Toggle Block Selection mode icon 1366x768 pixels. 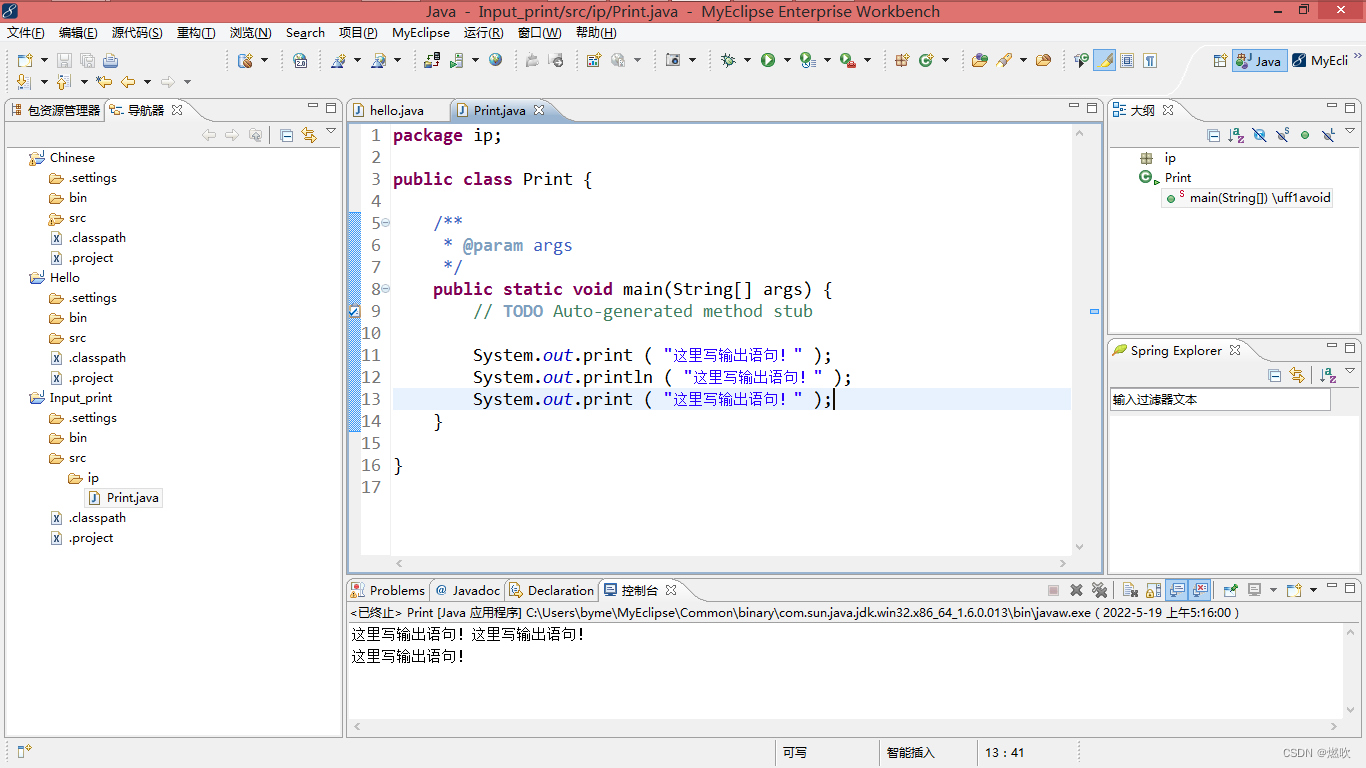pyautogui.click(x=1127, y=60)
